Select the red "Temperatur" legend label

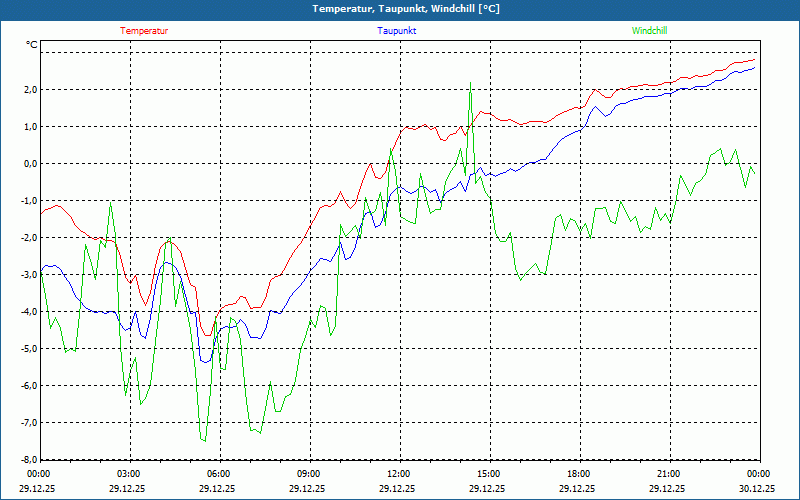tap(144, 31)
